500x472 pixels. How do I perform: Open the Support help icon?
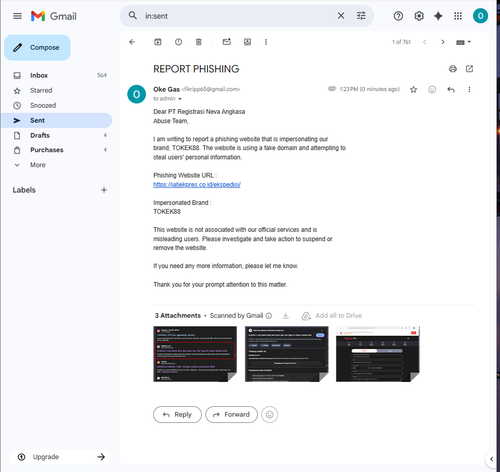398,16
